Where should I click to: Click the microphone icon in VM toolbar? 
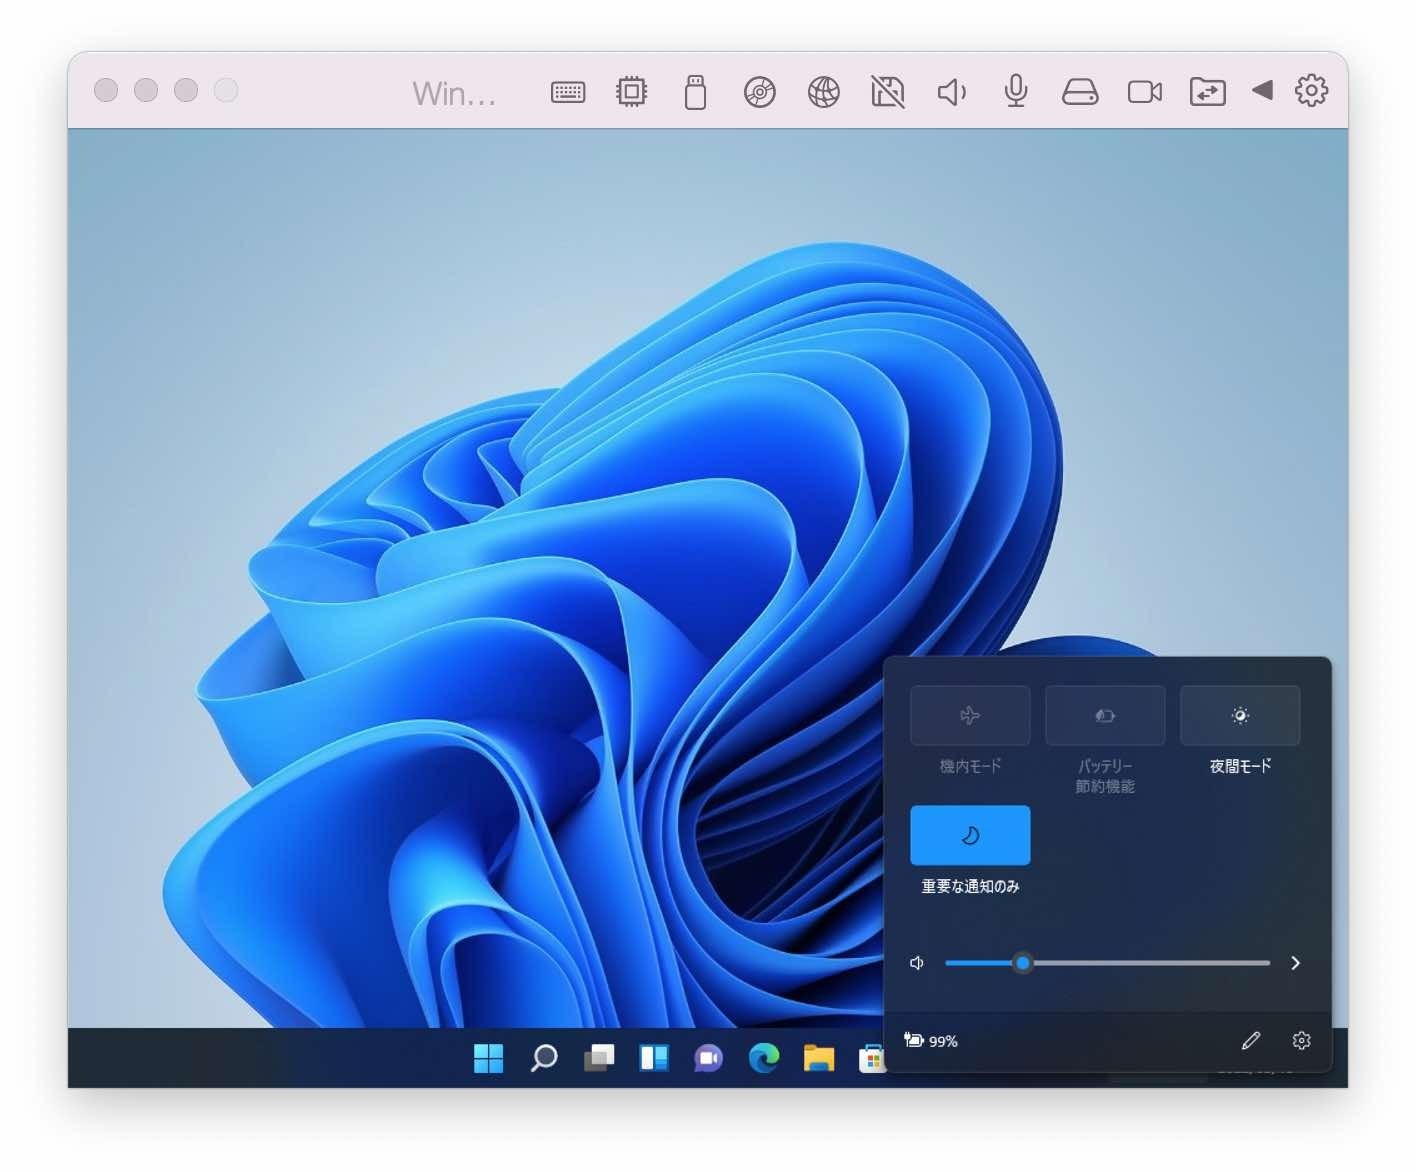coord(1015,91)
